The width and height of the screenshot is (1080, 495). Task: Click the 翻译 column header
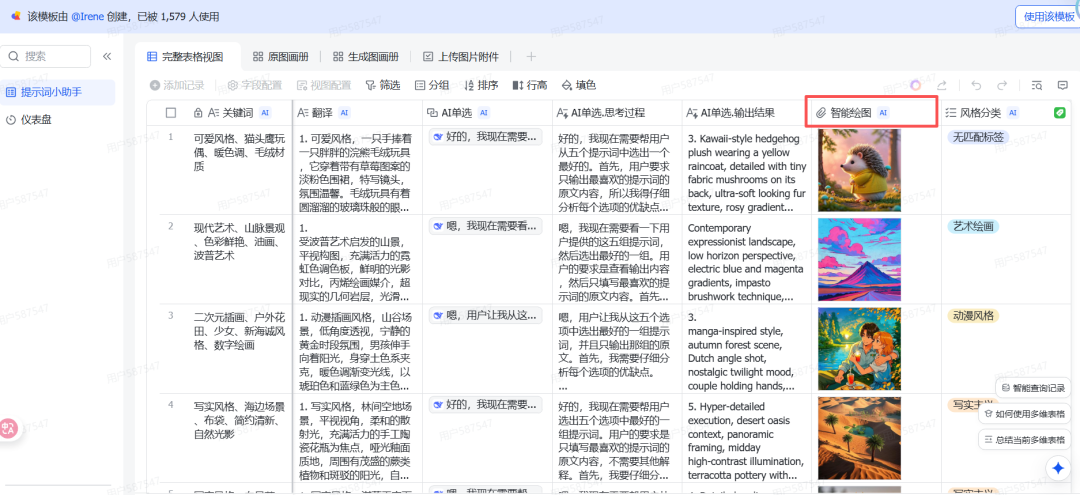pos(357,112)
